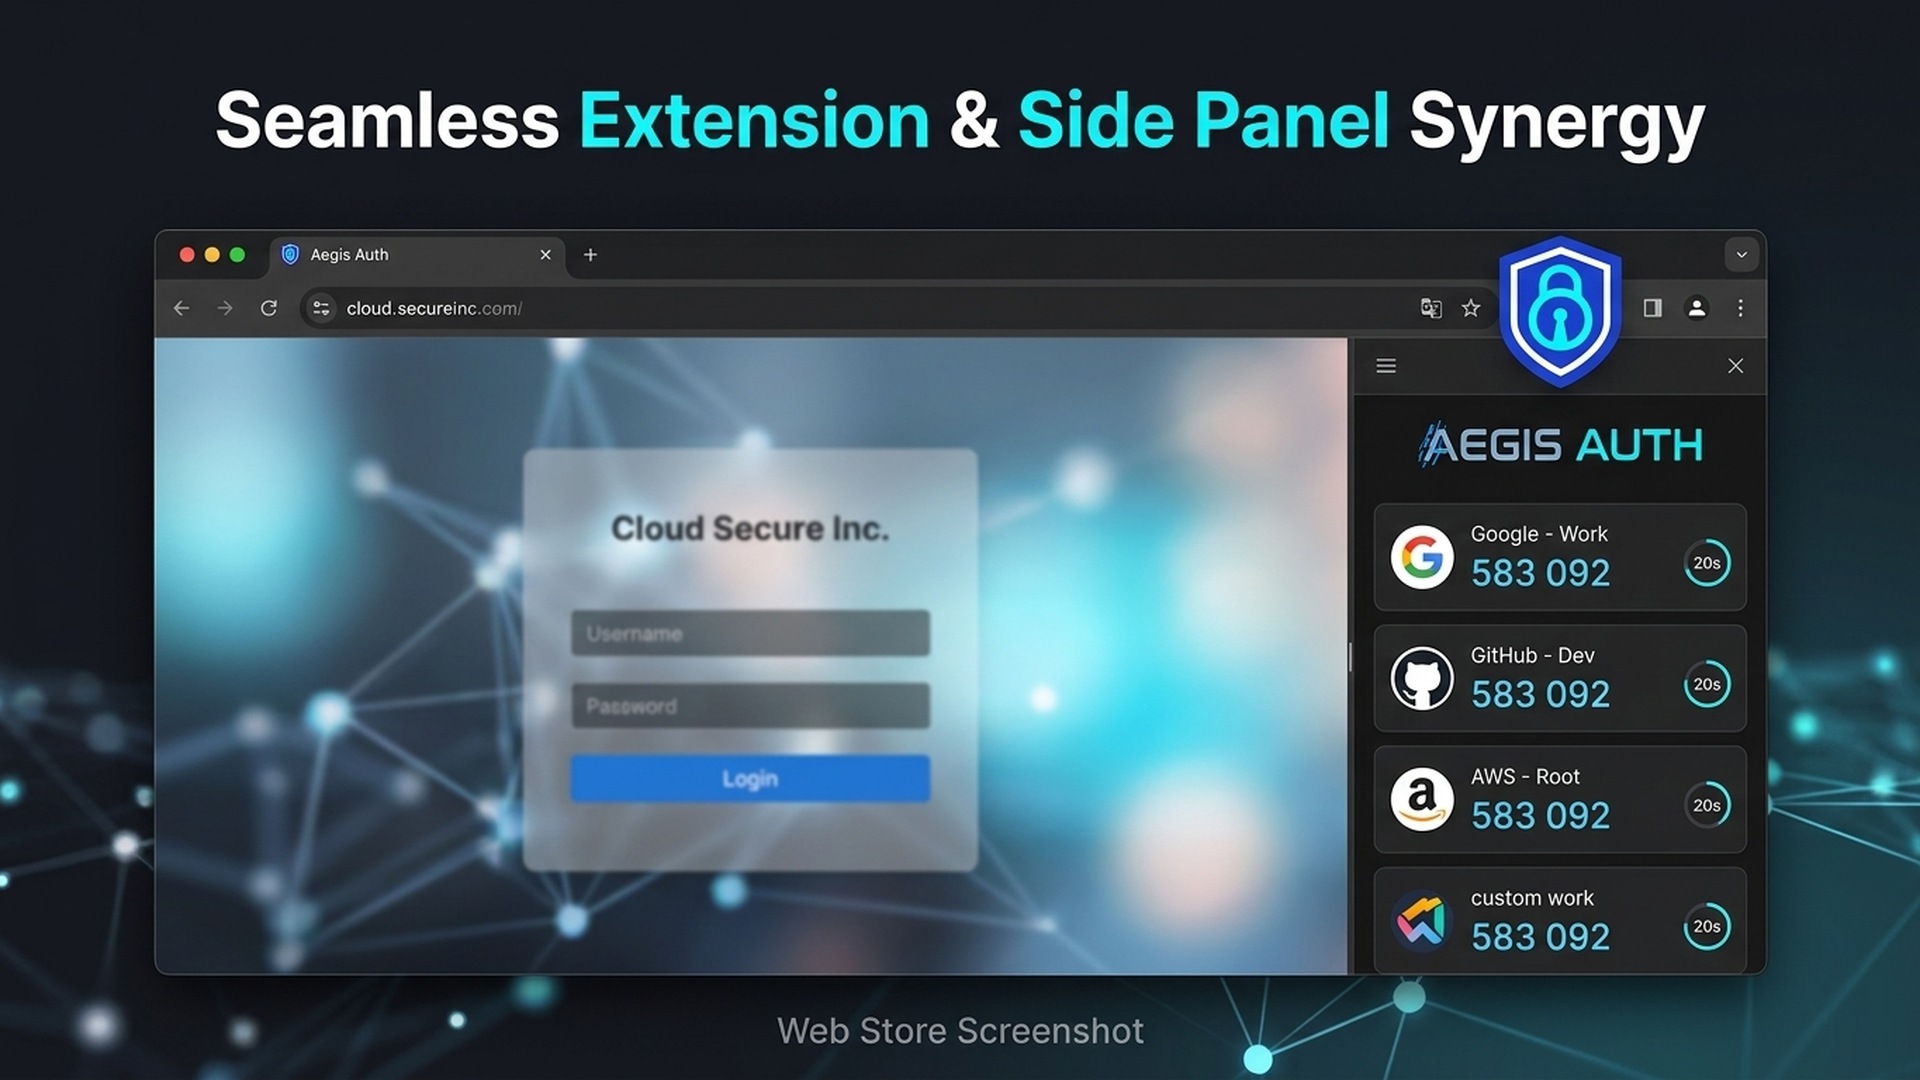Click the "GitHub - Dev" account label
This screenshot has width=1920, height=1080.
click(1532, 655)
